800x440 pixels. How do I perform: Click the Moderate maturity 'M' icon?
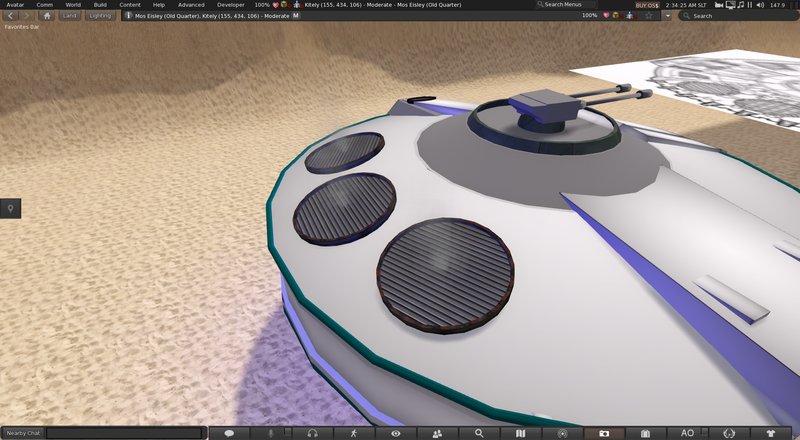point(296,16)
